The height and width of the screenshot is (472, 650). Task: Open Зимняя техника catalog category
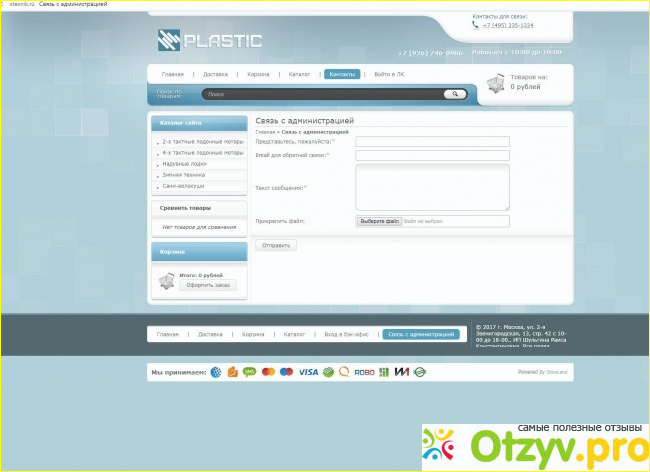[x=183, y=174]
